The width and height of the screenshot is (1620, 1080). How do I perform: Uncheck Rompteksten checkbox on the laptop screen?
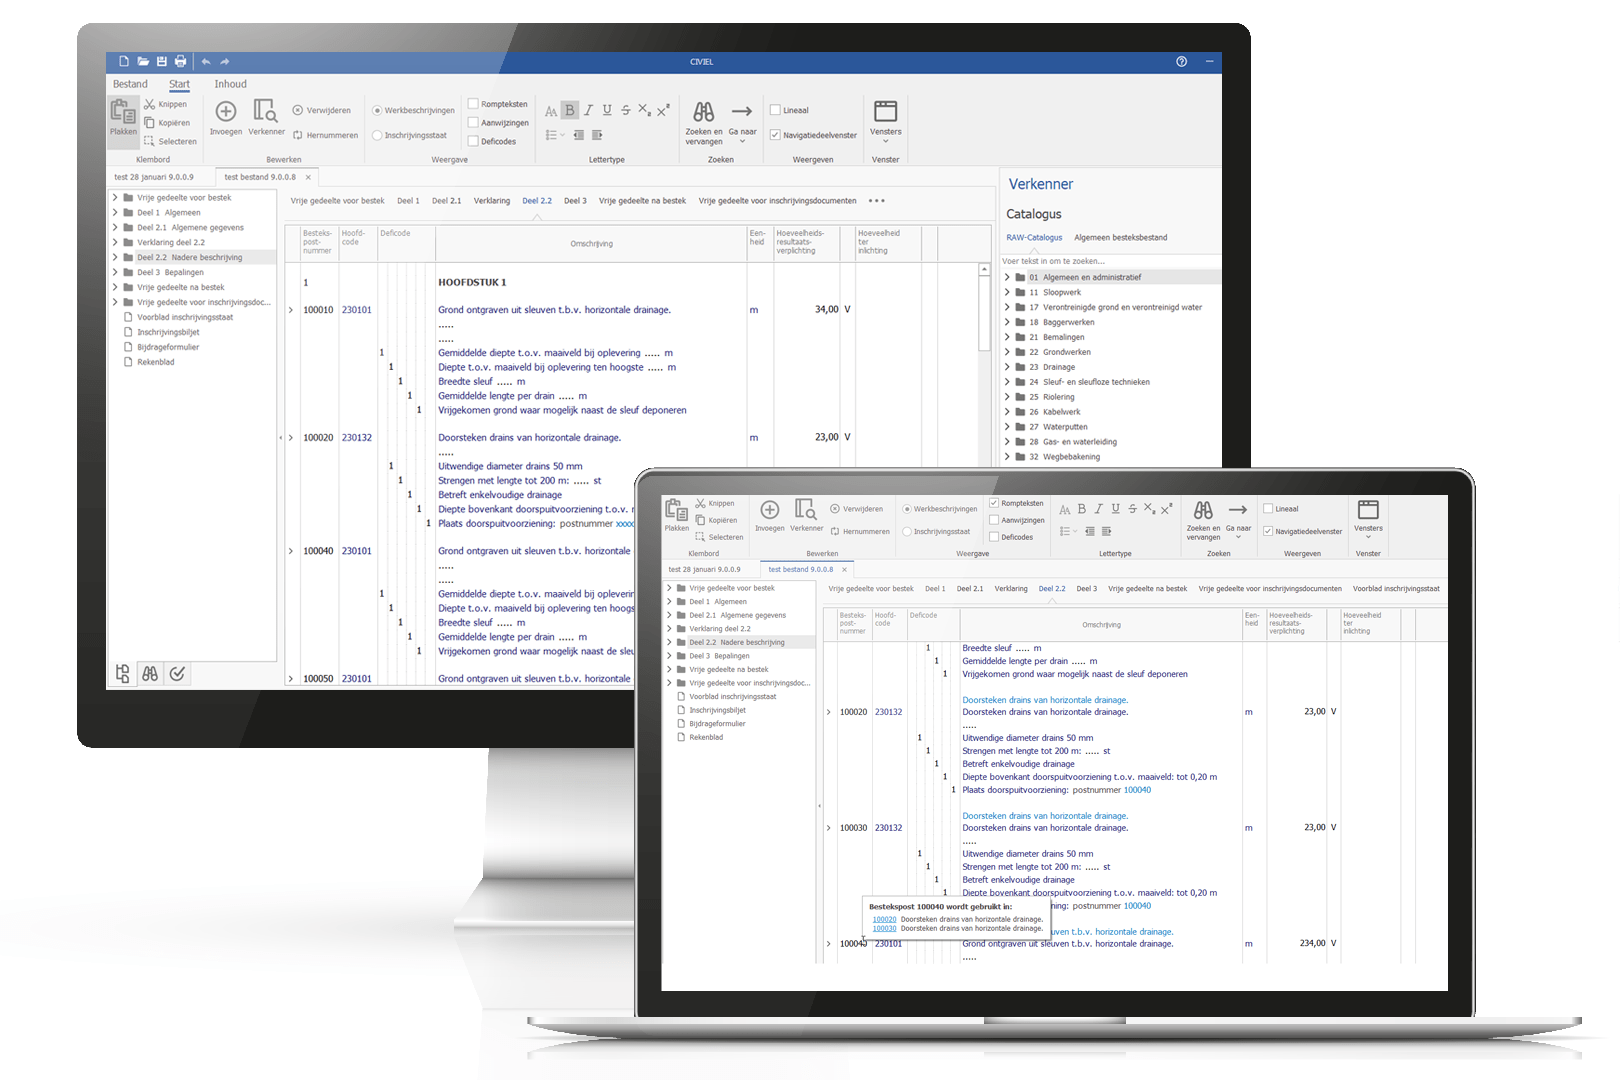click(x=994, y=503)
